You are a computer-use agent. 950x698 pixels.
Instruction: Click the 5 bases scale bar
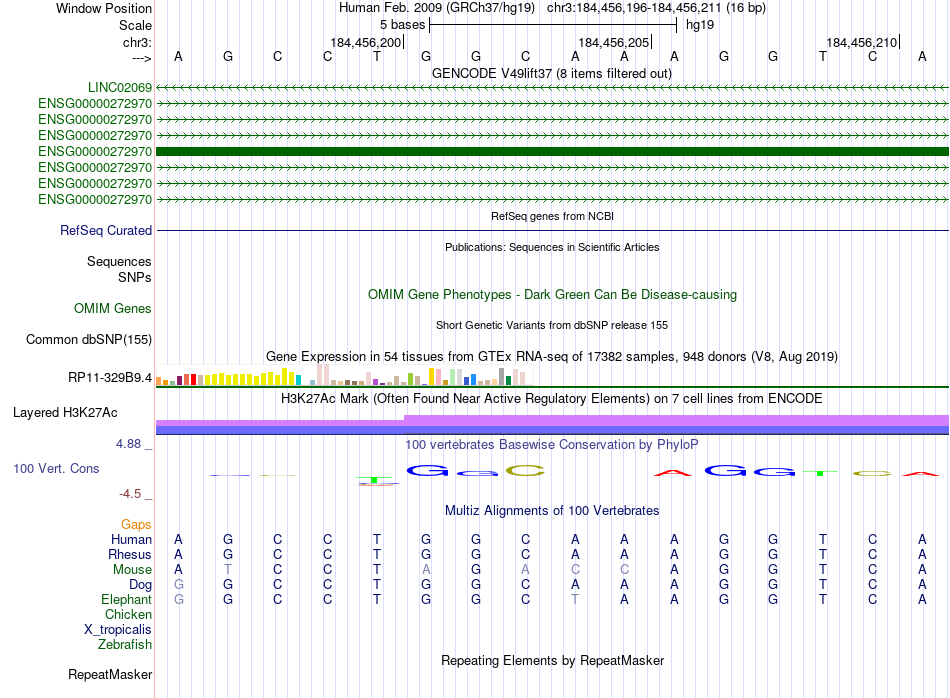[553, 25]
